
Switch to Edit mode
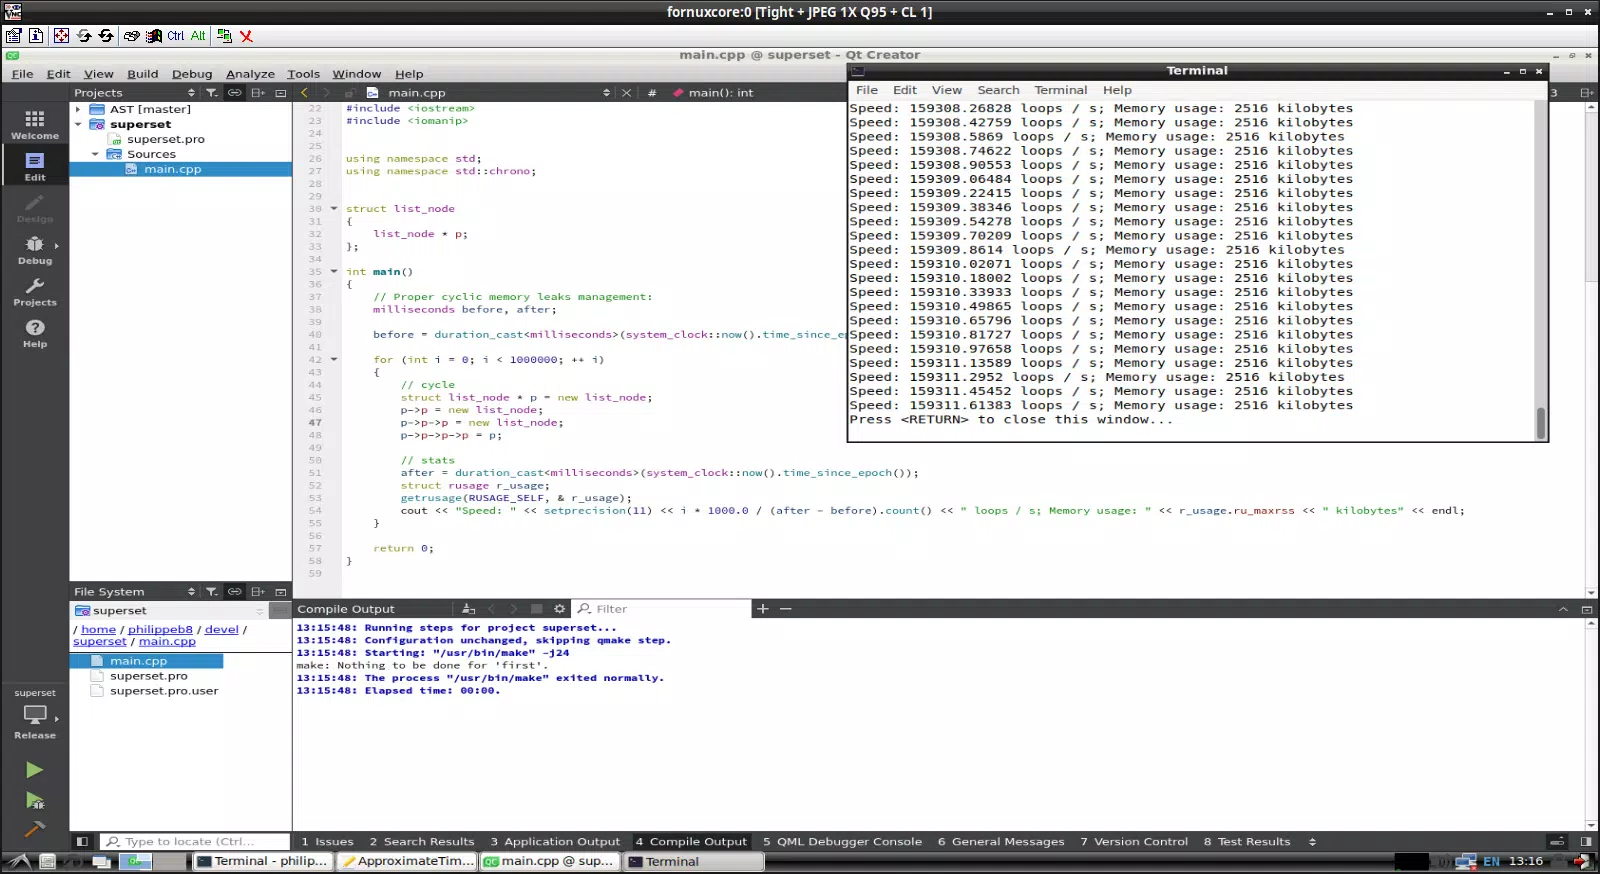(x=35, y=166)
